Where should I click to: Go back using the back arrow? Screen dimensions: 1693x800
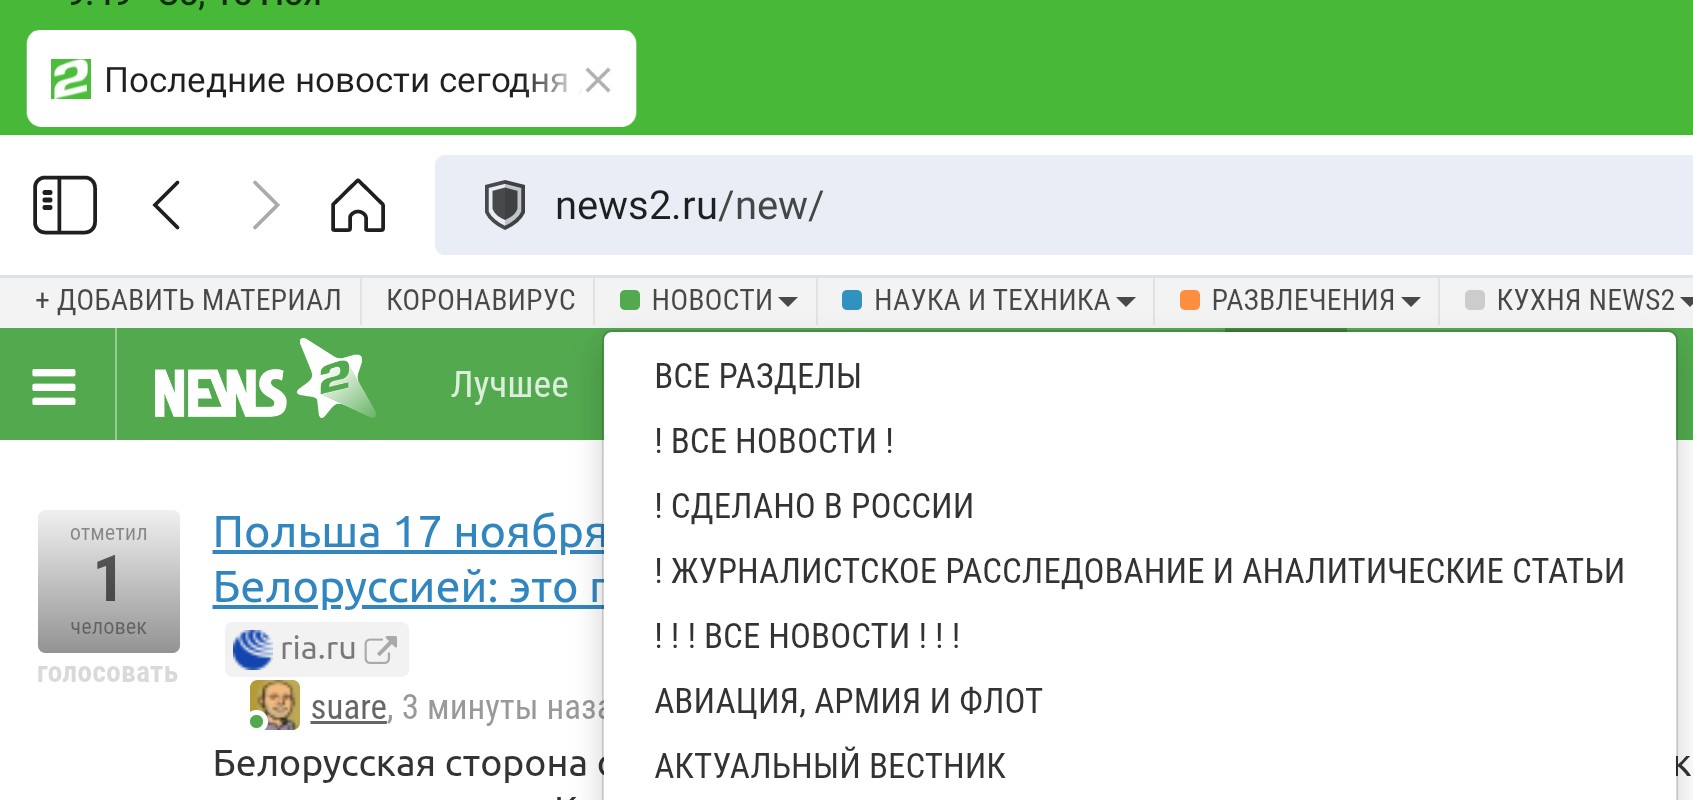click(167, 205)
